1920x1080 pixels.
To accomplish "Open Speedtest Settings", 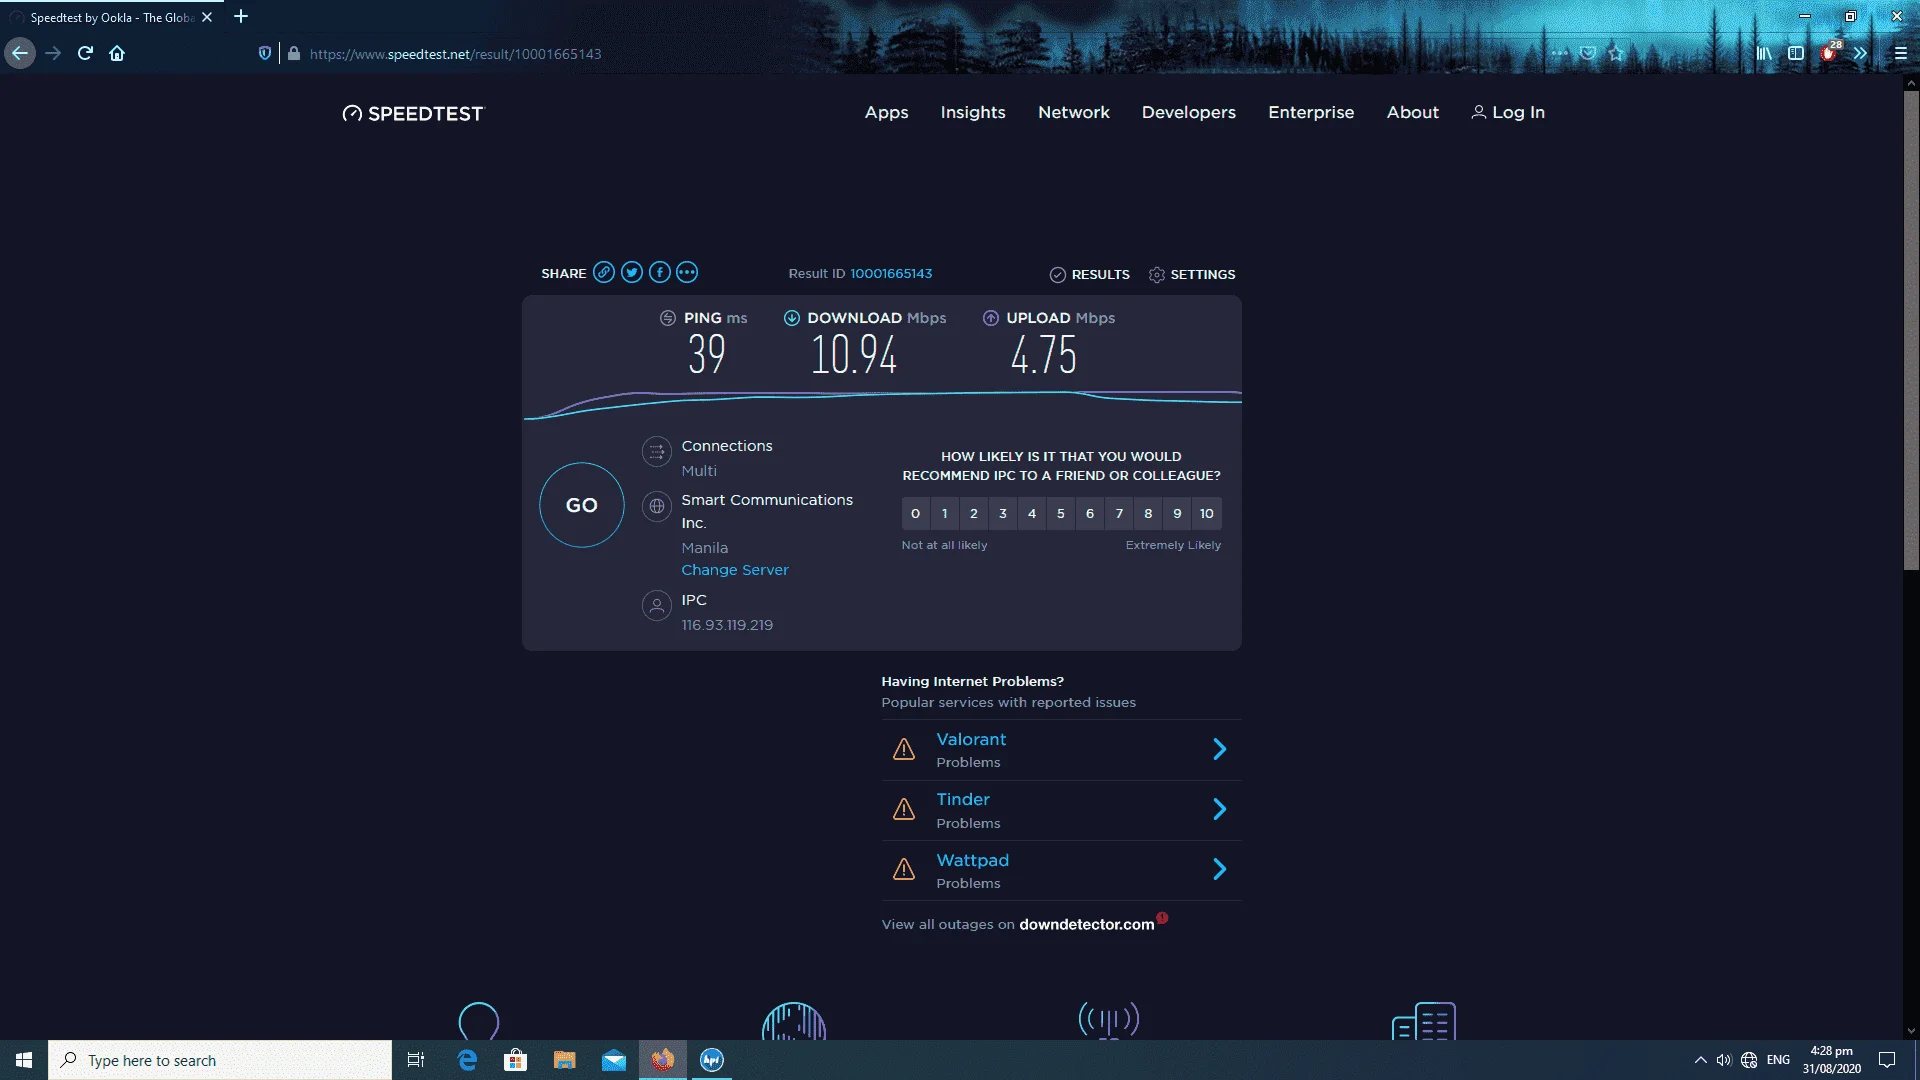I will click(1191, 274).
